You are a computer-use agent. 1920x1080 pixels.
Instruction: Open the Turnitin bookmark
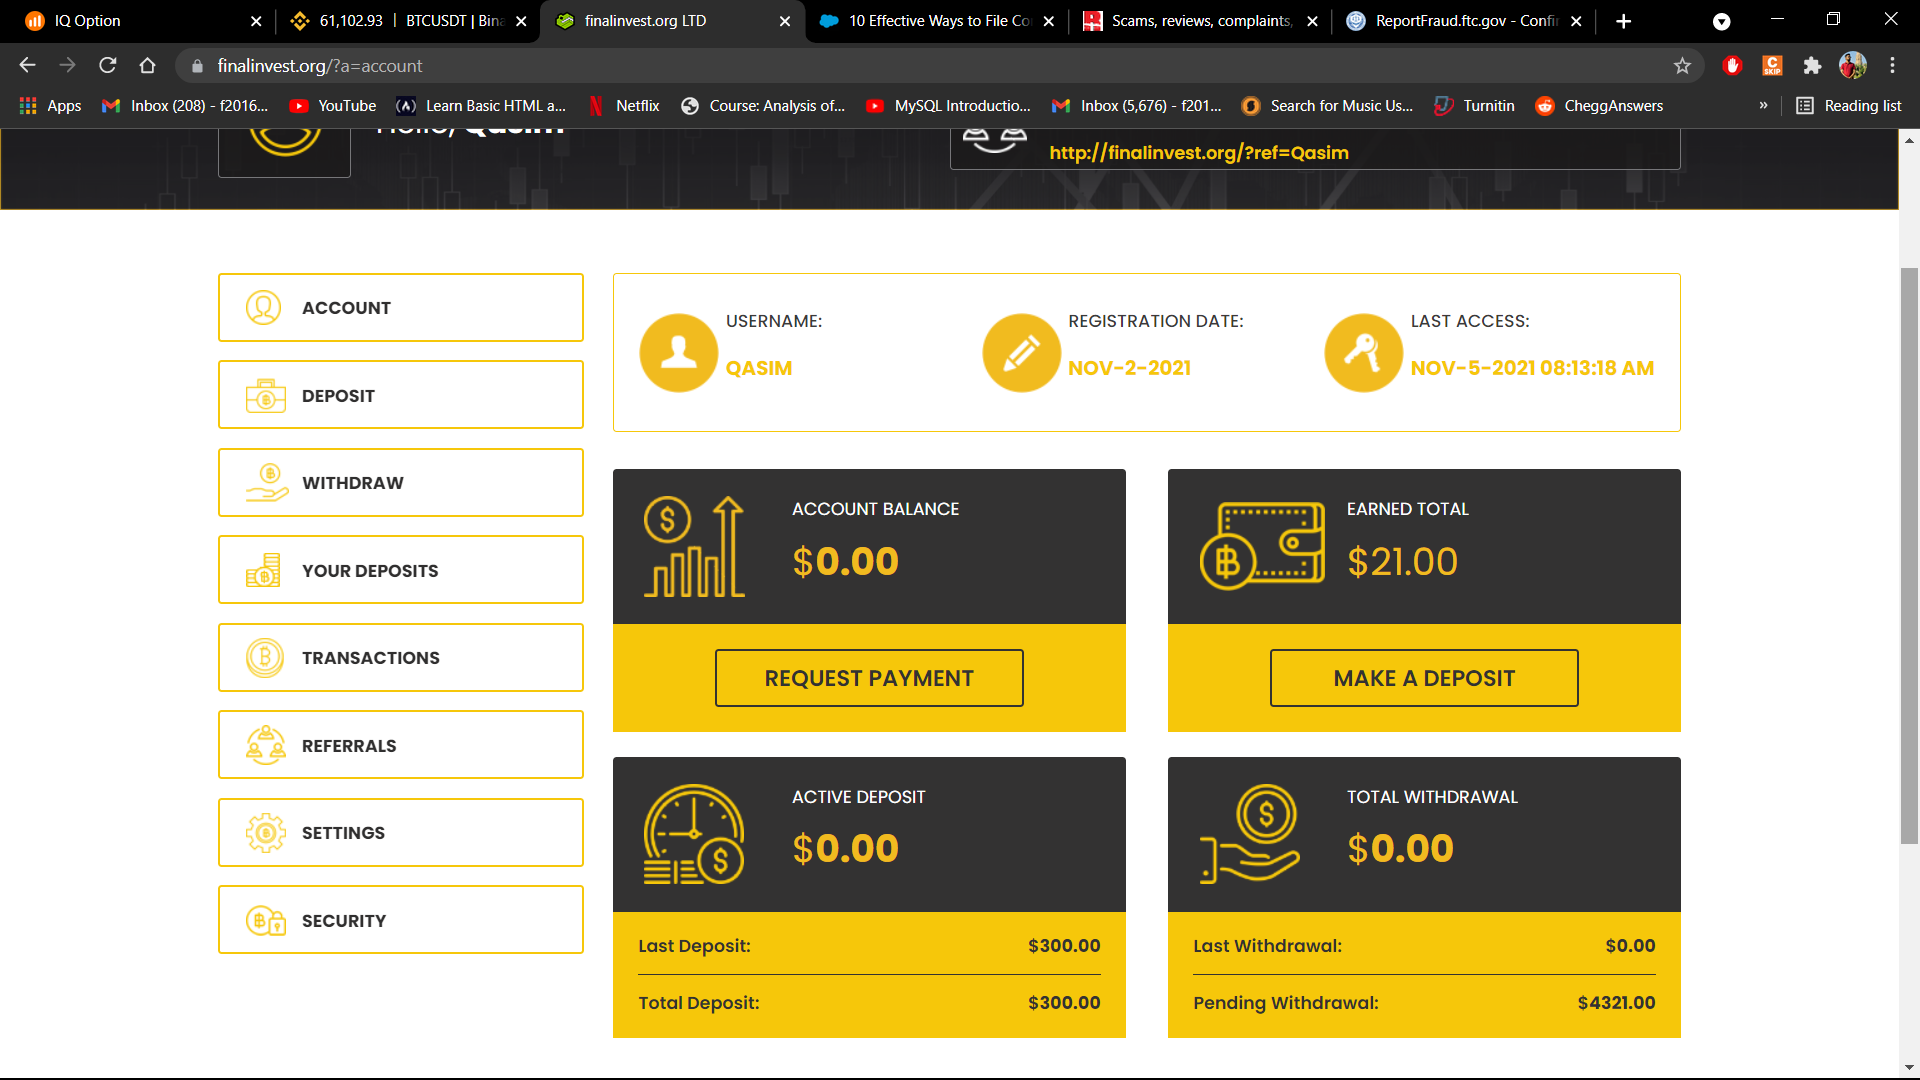[x=1475, y=105]
